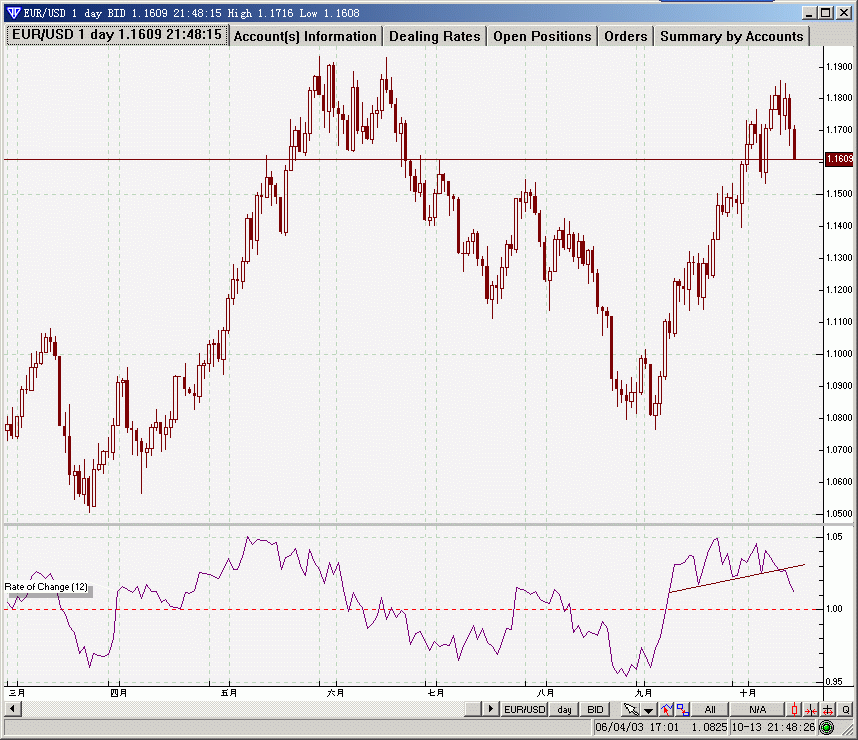The image size is (858, 740).
Task: Click the 0.95 indicator axis label
Action: coord(834,681)
